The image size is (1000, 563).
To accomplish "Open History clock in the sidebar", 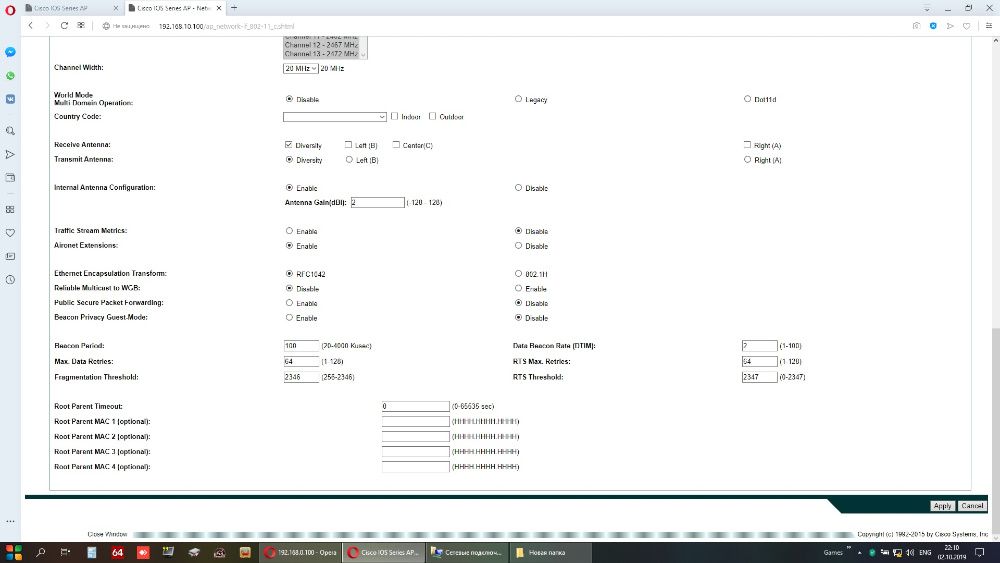I will (10, 280).
